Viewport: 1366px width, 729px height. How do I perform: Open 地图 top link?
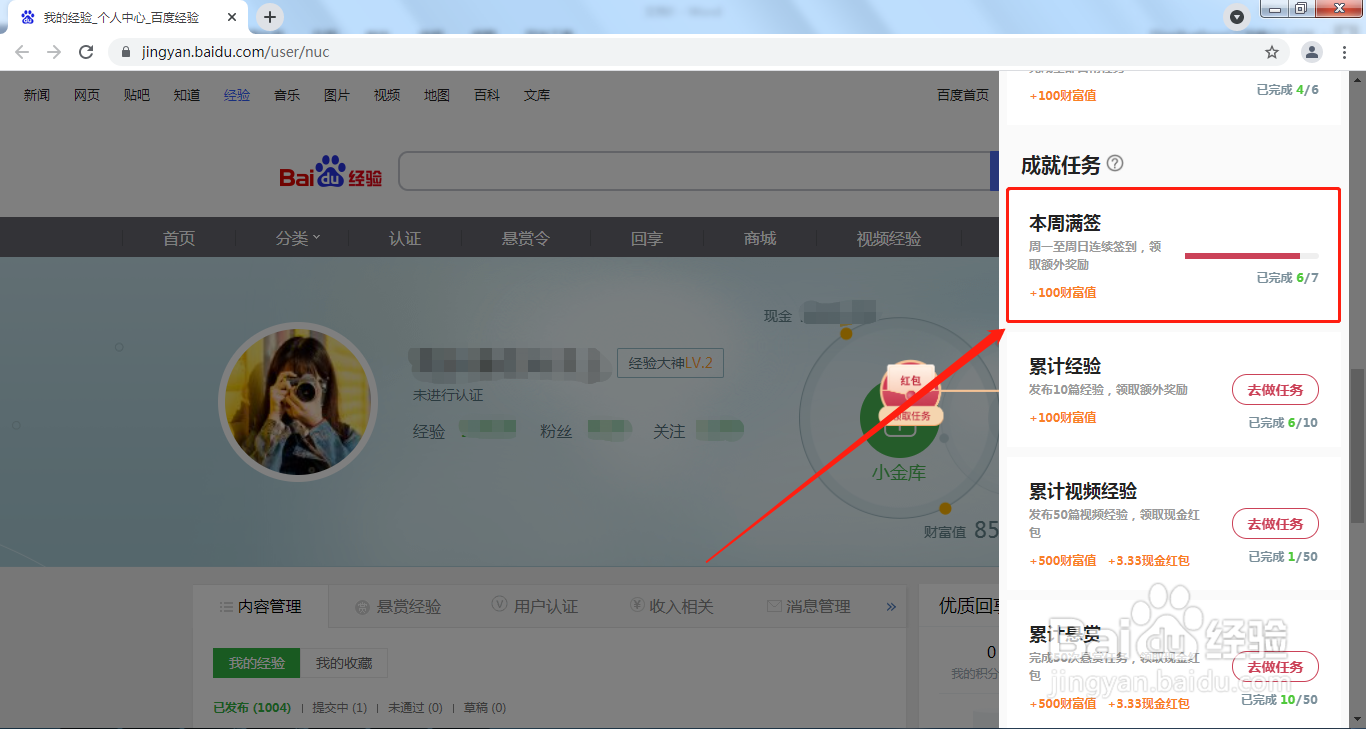437,95
